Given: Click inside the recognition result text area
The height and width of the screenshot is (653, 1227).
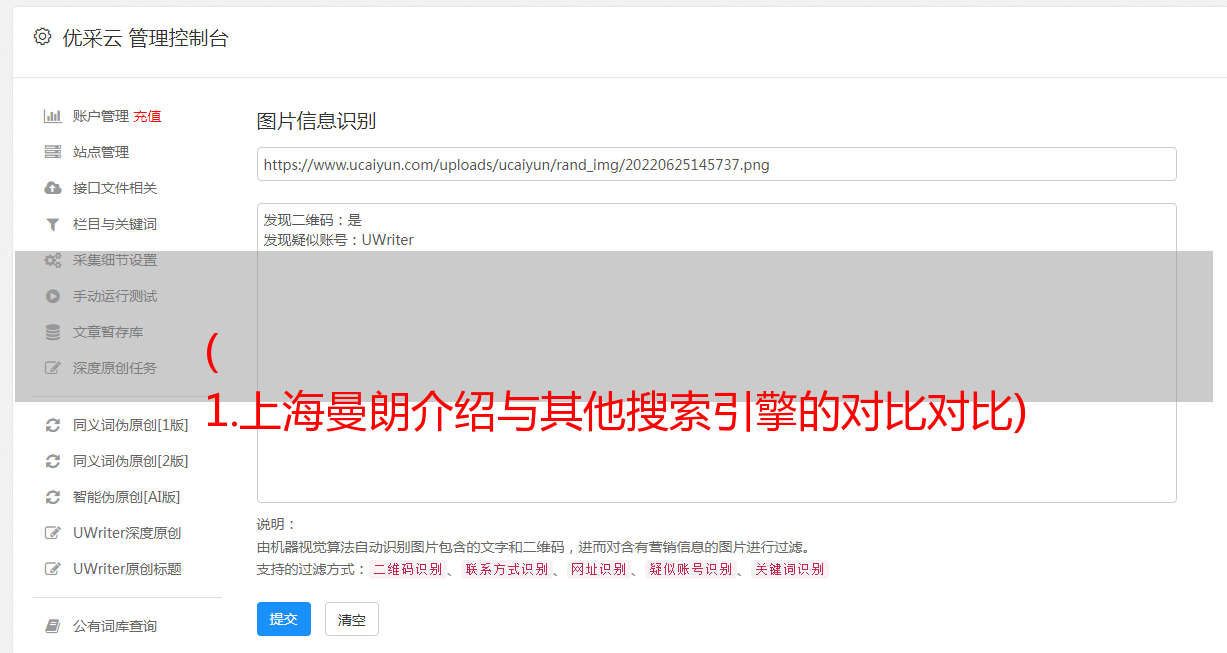Looking at the screenshot, I should coord(716,352).
